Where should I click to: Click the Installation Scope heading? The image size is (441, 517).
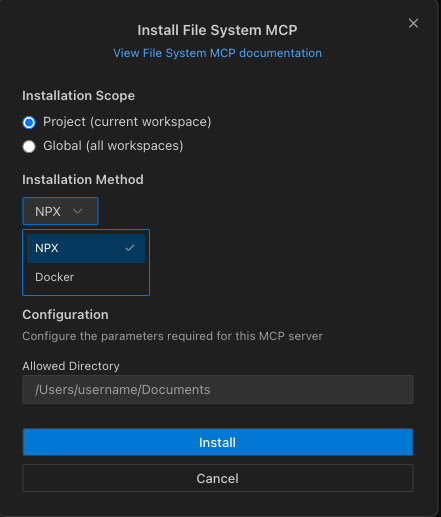[79, 96]
